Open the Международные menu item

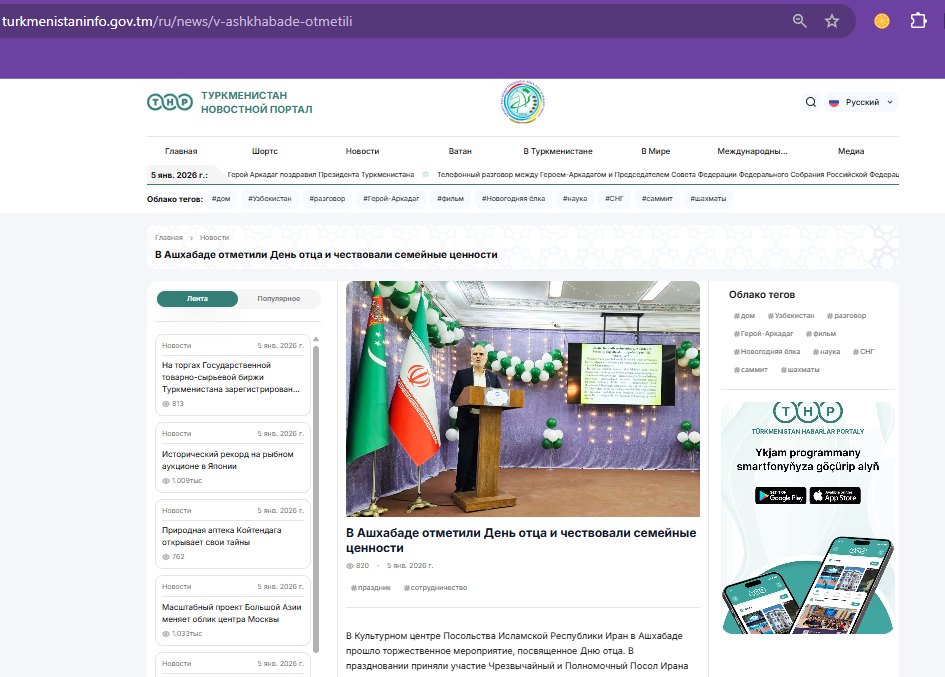coord(752,151)
